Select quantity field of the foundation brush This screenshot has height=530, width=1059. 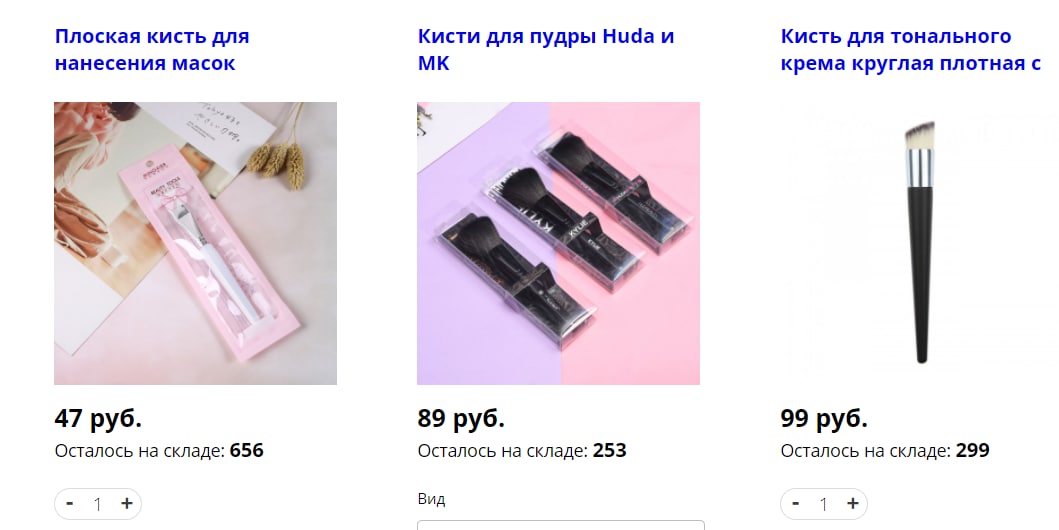(824, 504)
